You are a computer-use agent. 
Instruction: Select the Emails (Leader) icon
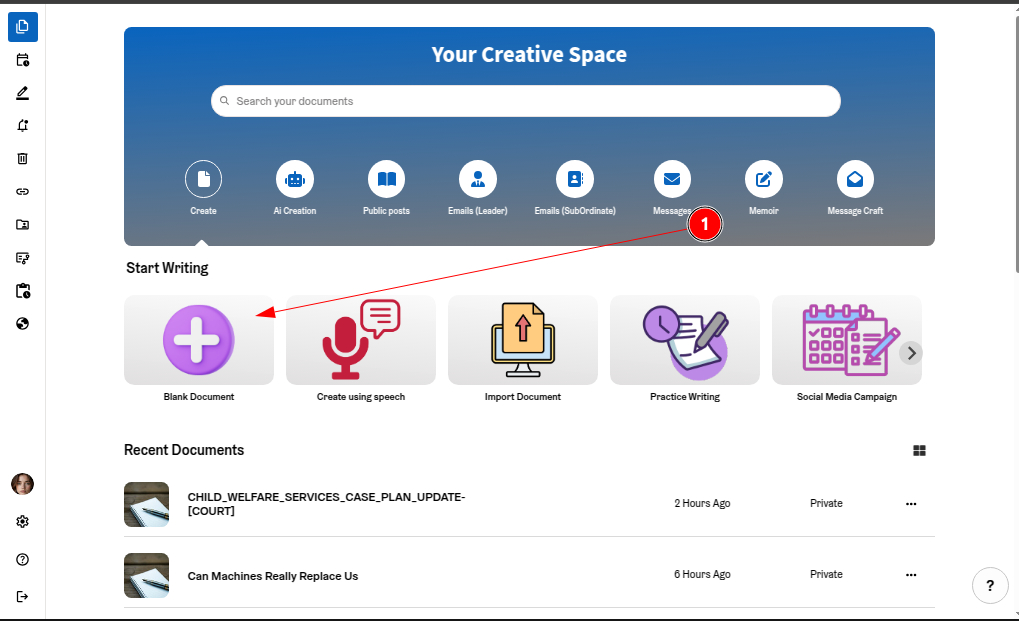click(478, 180)
